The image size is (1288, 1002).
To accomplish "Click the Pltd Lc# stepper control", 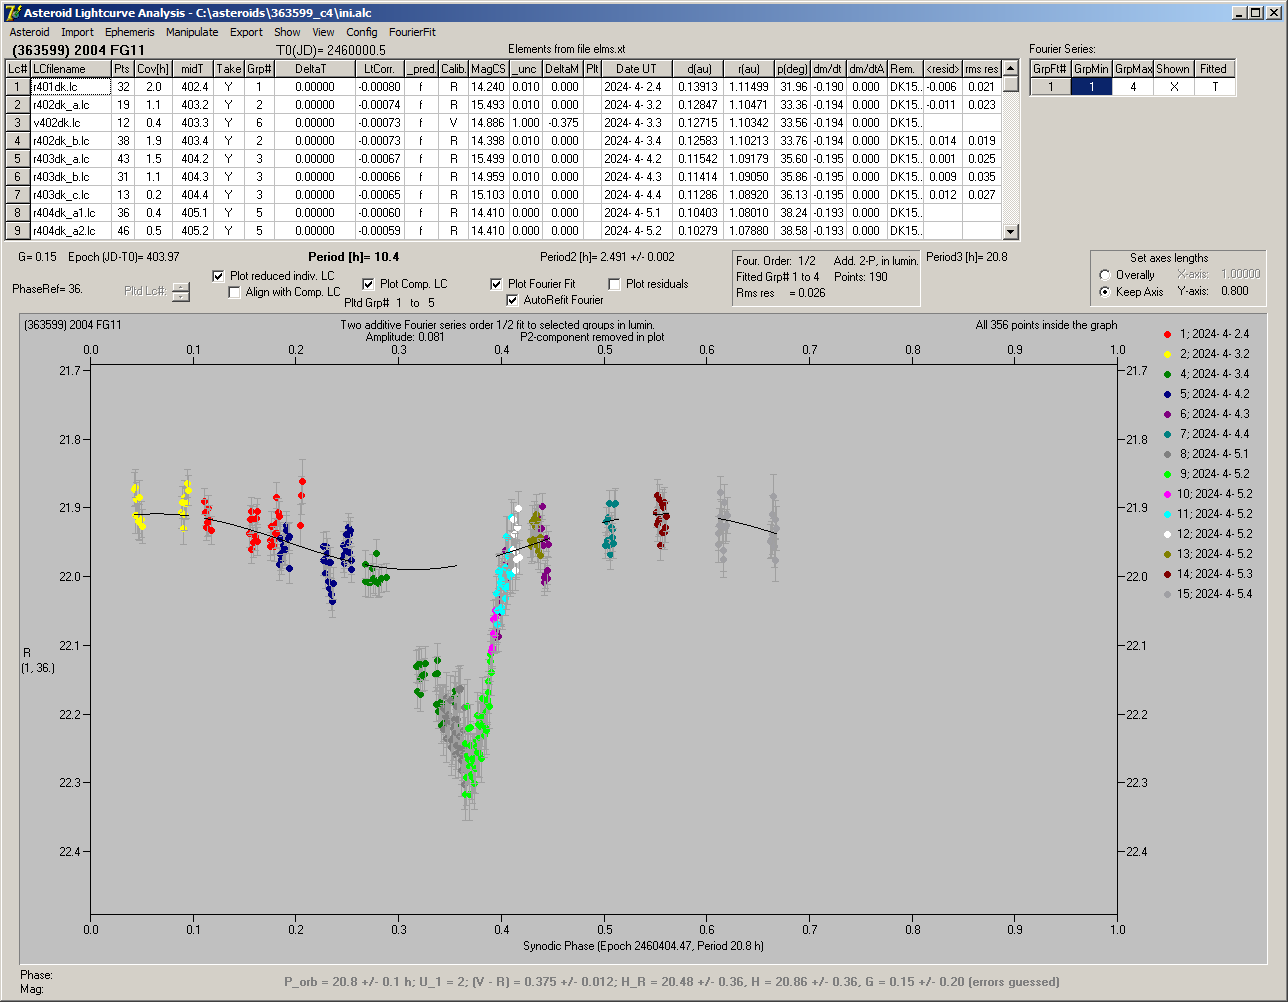I will (180, 292).
